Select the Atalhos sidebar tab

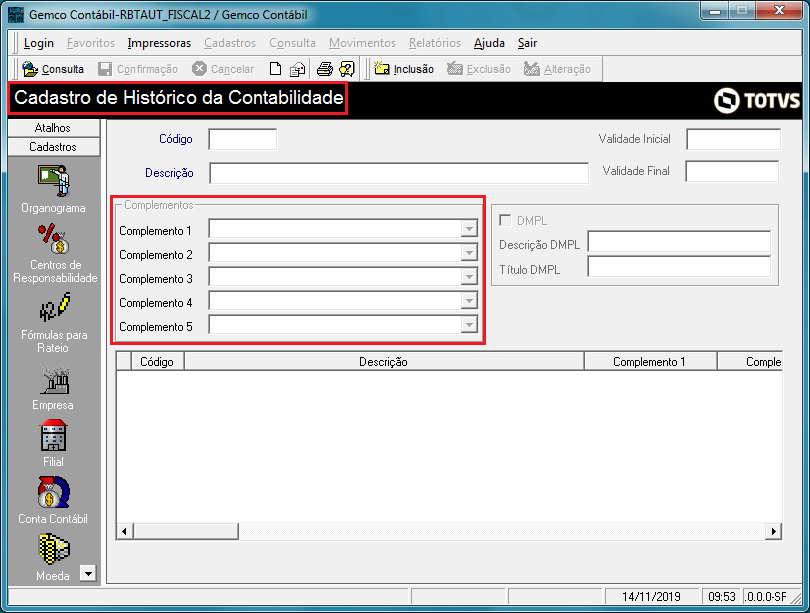click(53, 128)
